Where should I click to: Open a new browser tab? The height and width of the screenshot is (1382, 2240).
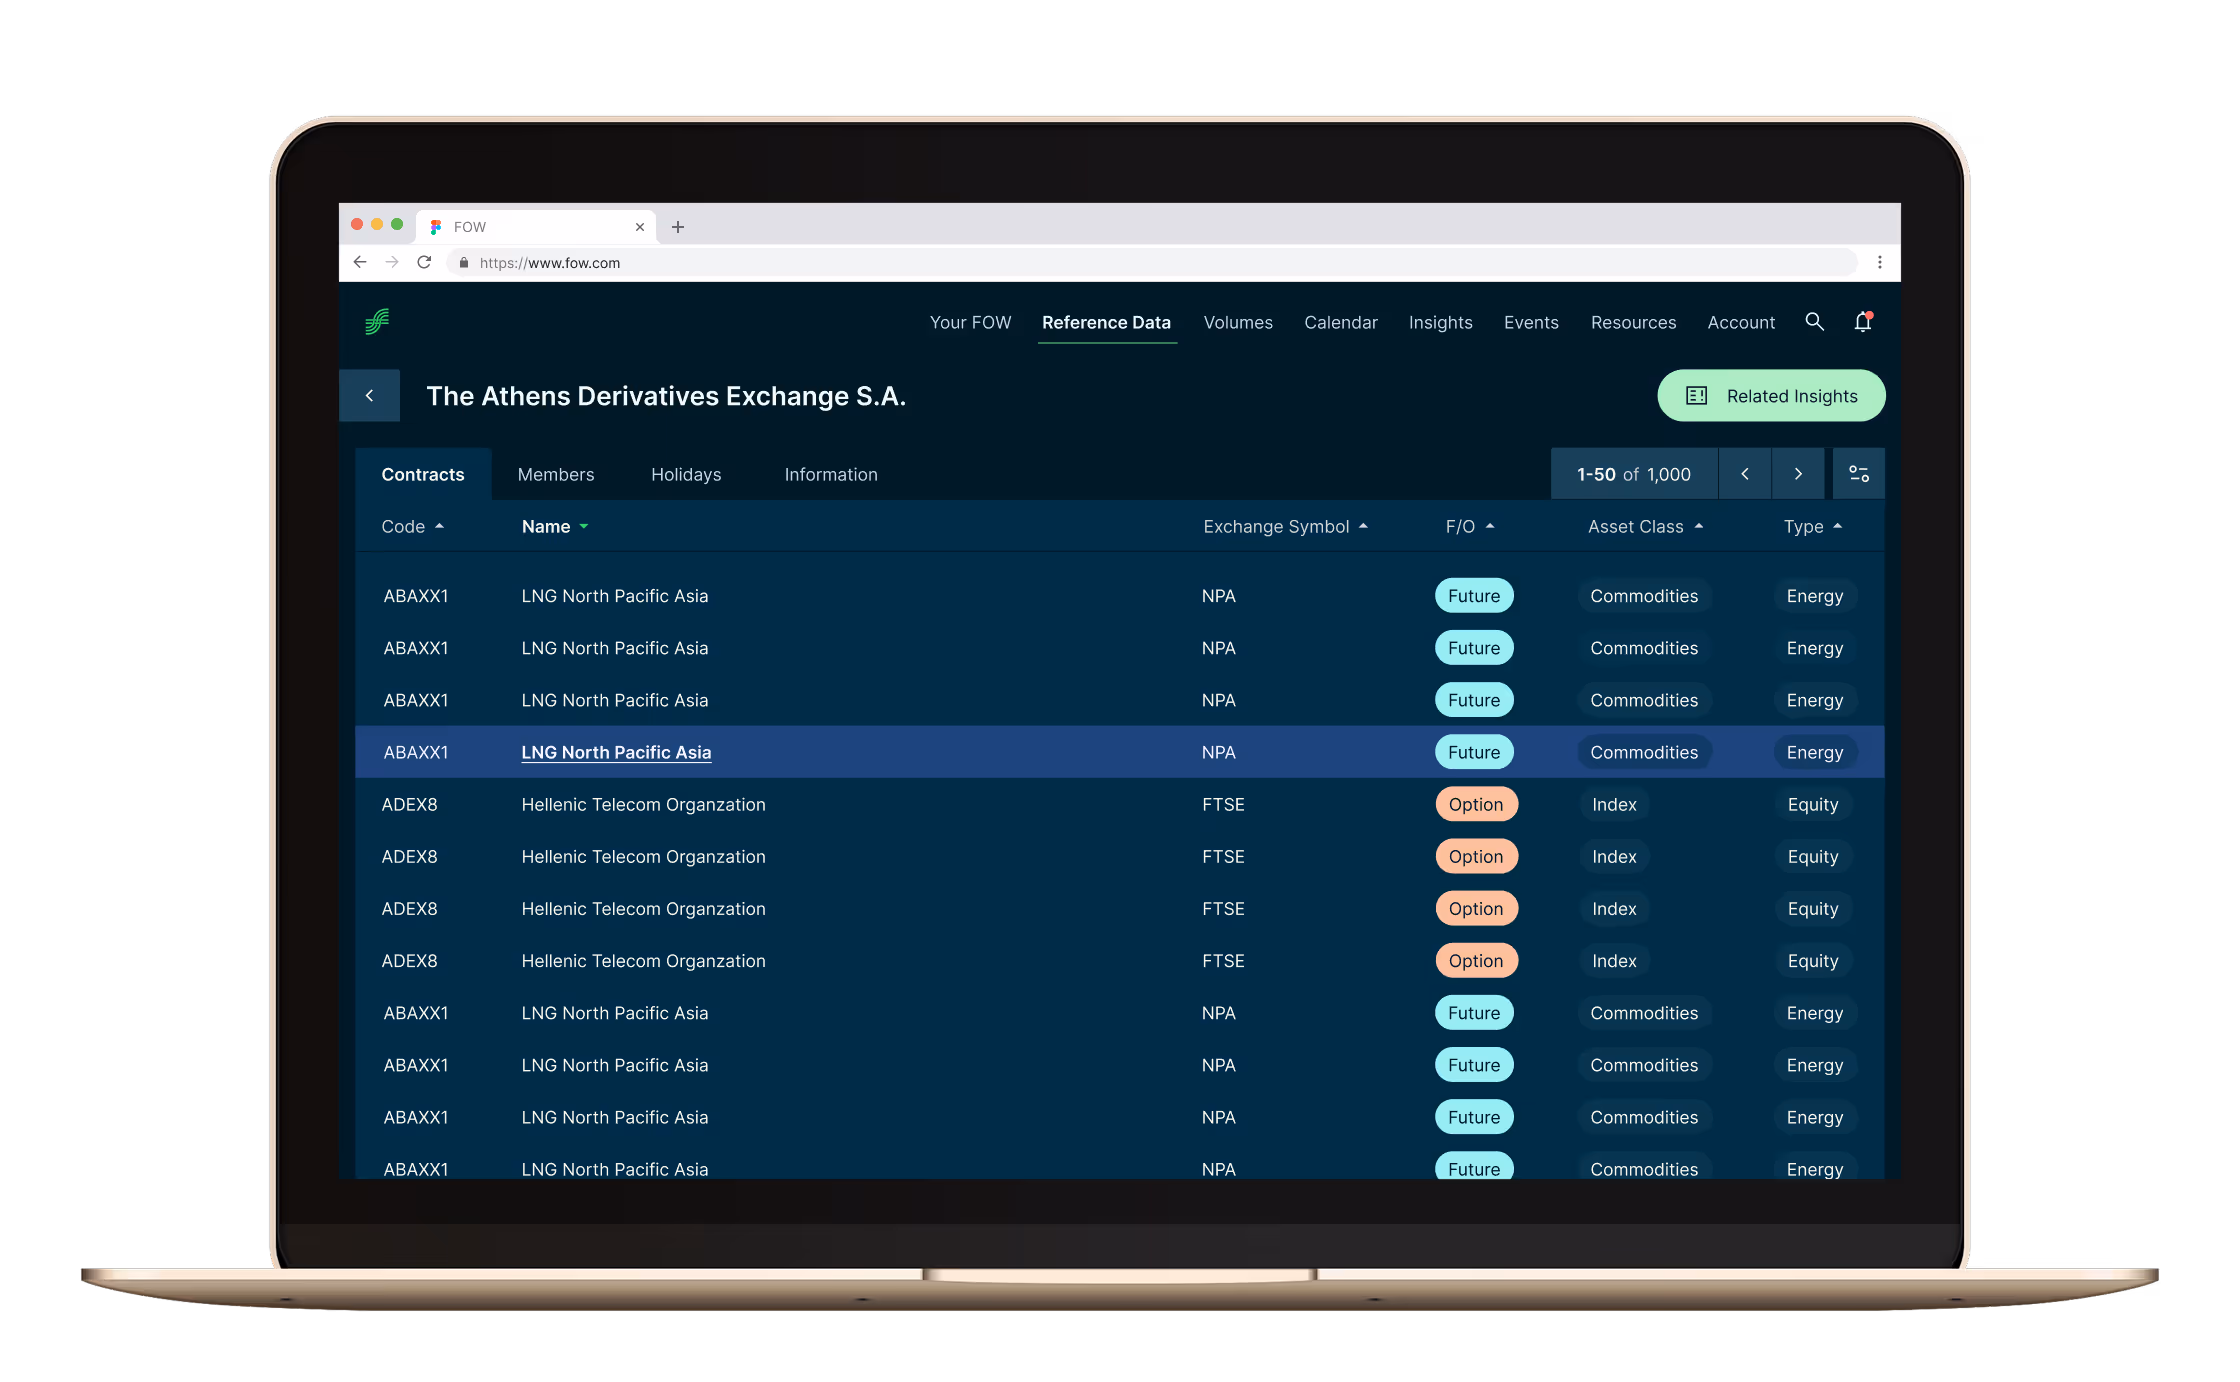tap(678, 227)
